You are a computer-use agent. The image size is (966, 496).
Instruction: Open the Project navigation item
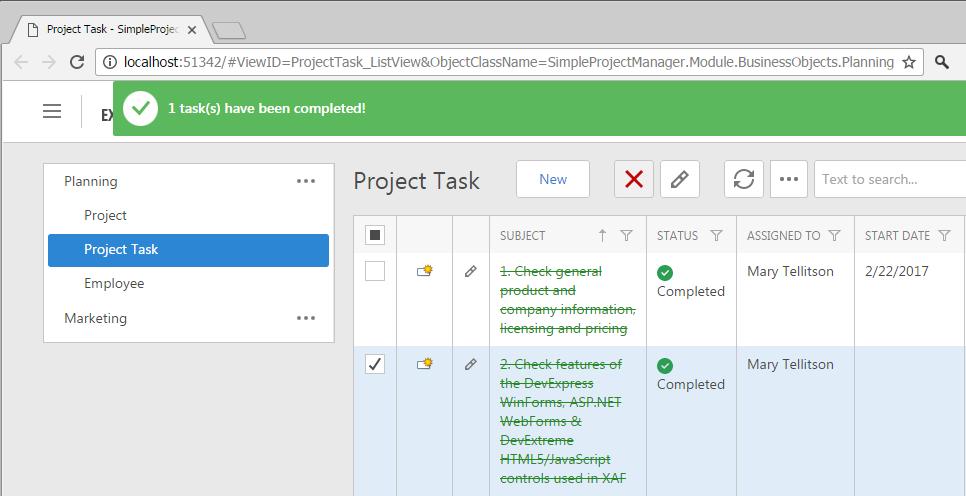[105, 215]
